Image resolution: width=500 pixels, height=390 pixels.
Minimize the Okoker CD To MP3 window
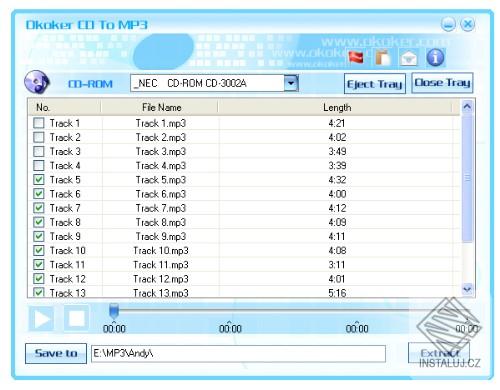tap(448, 24)
